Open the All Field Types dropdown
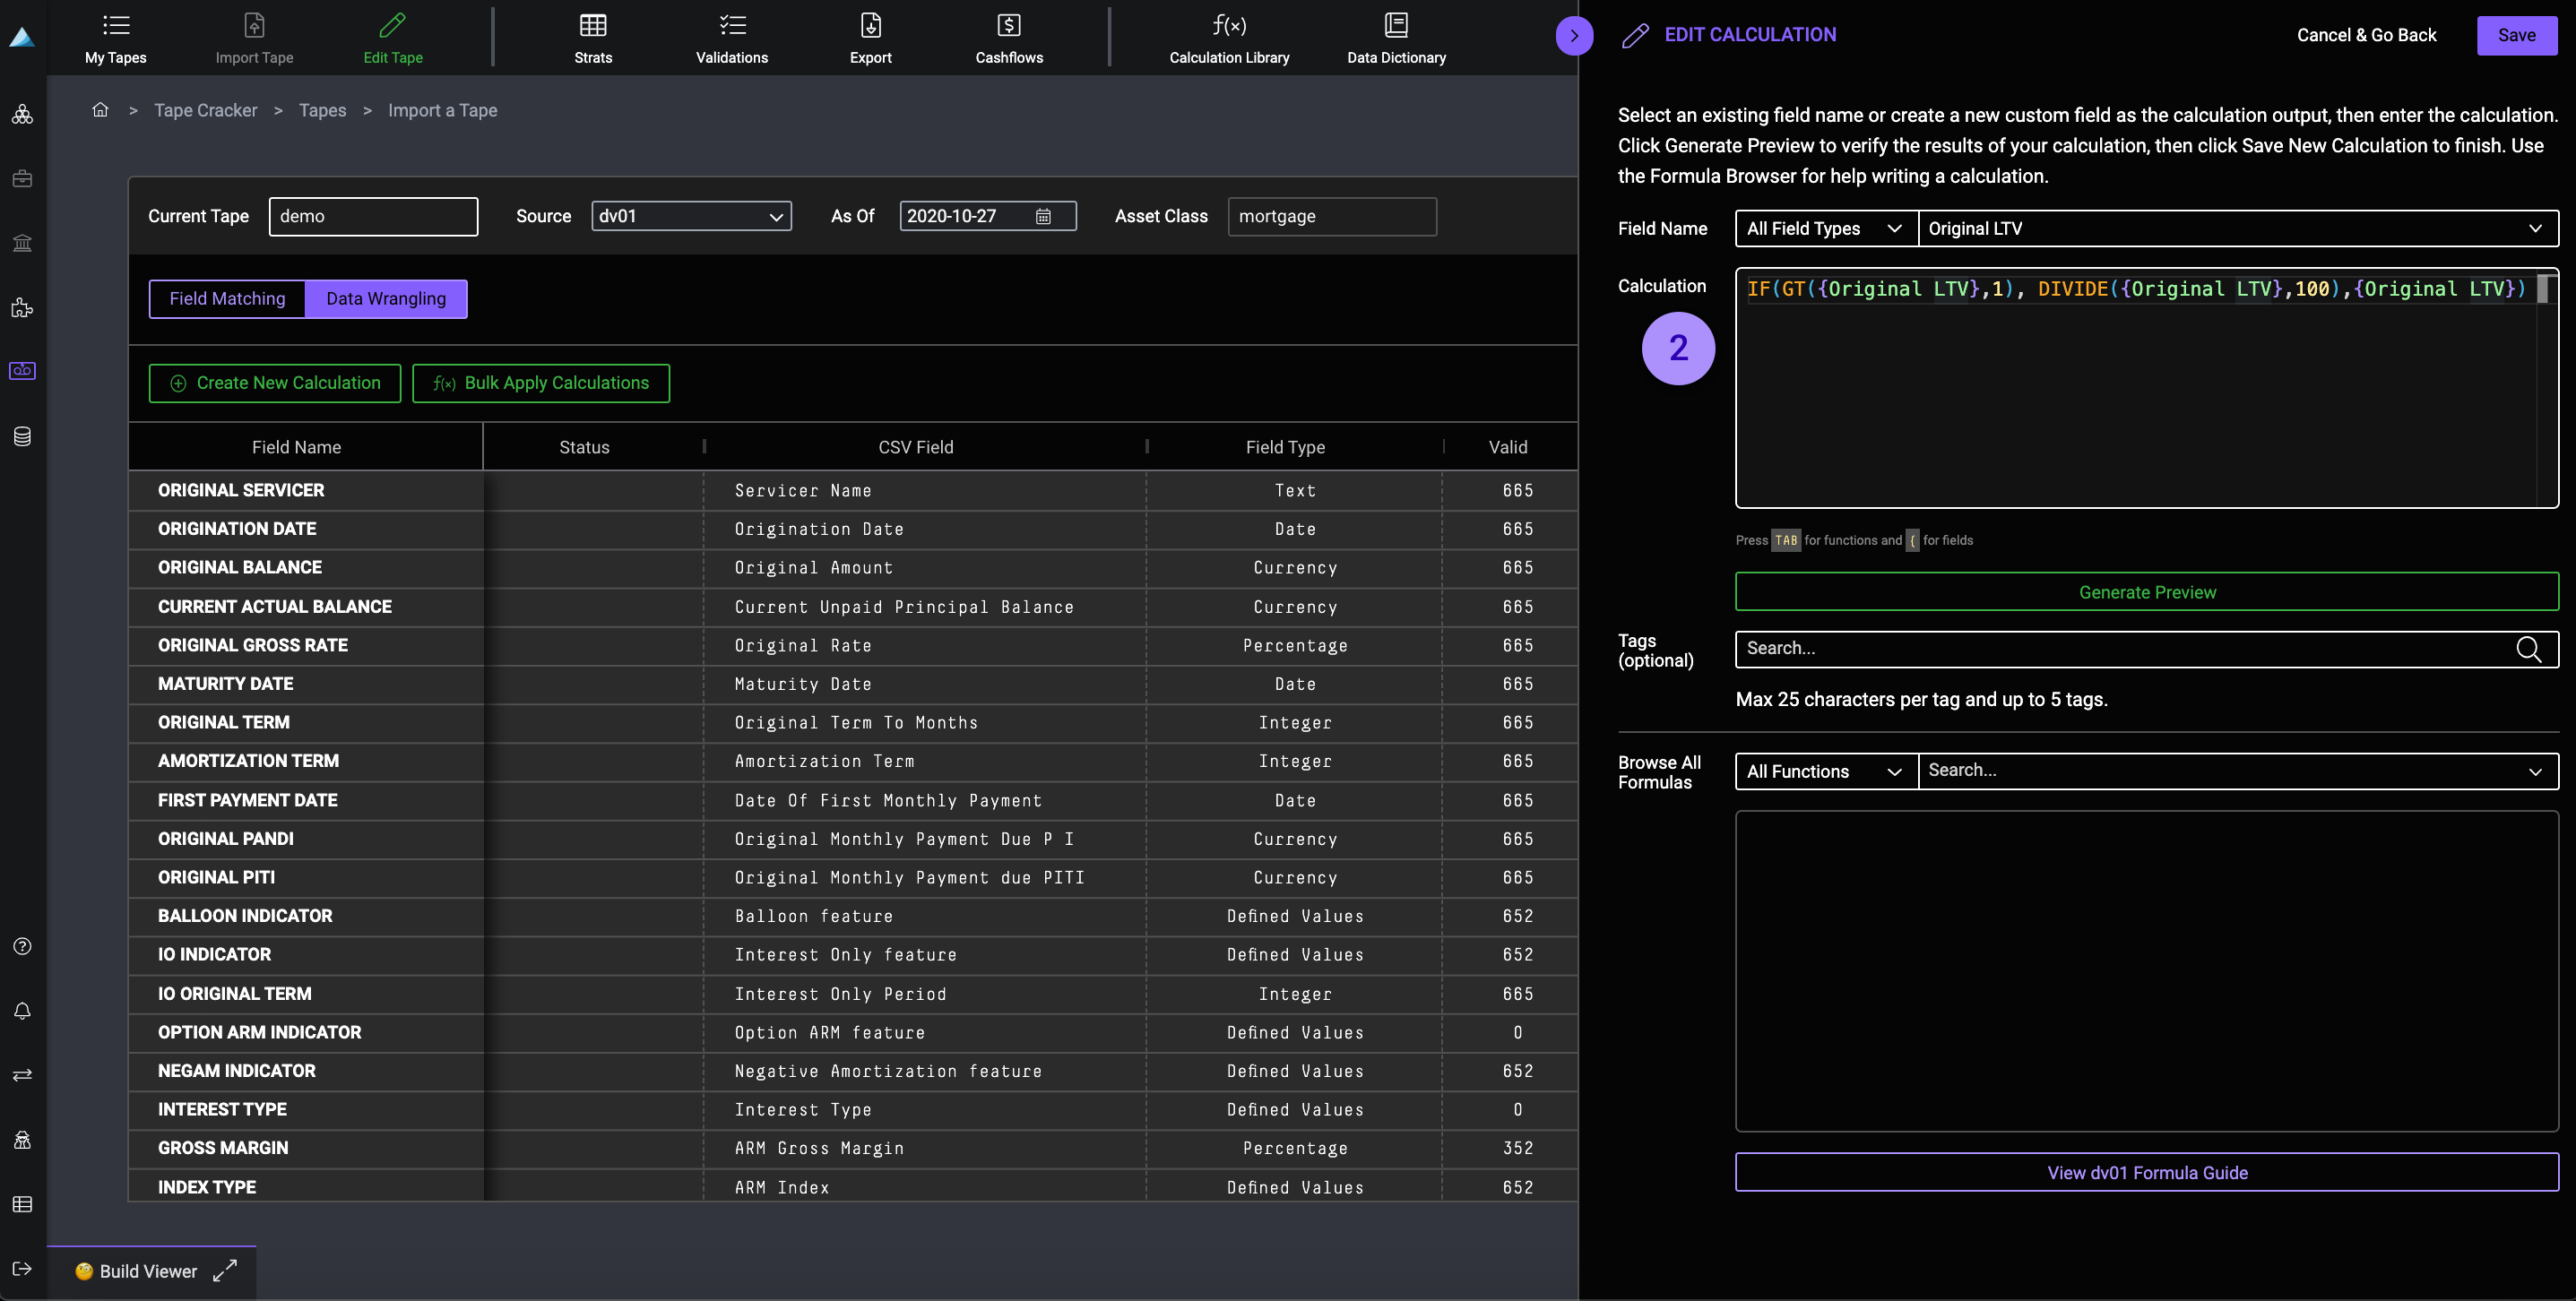2576x1301 pixels. 1824,229
